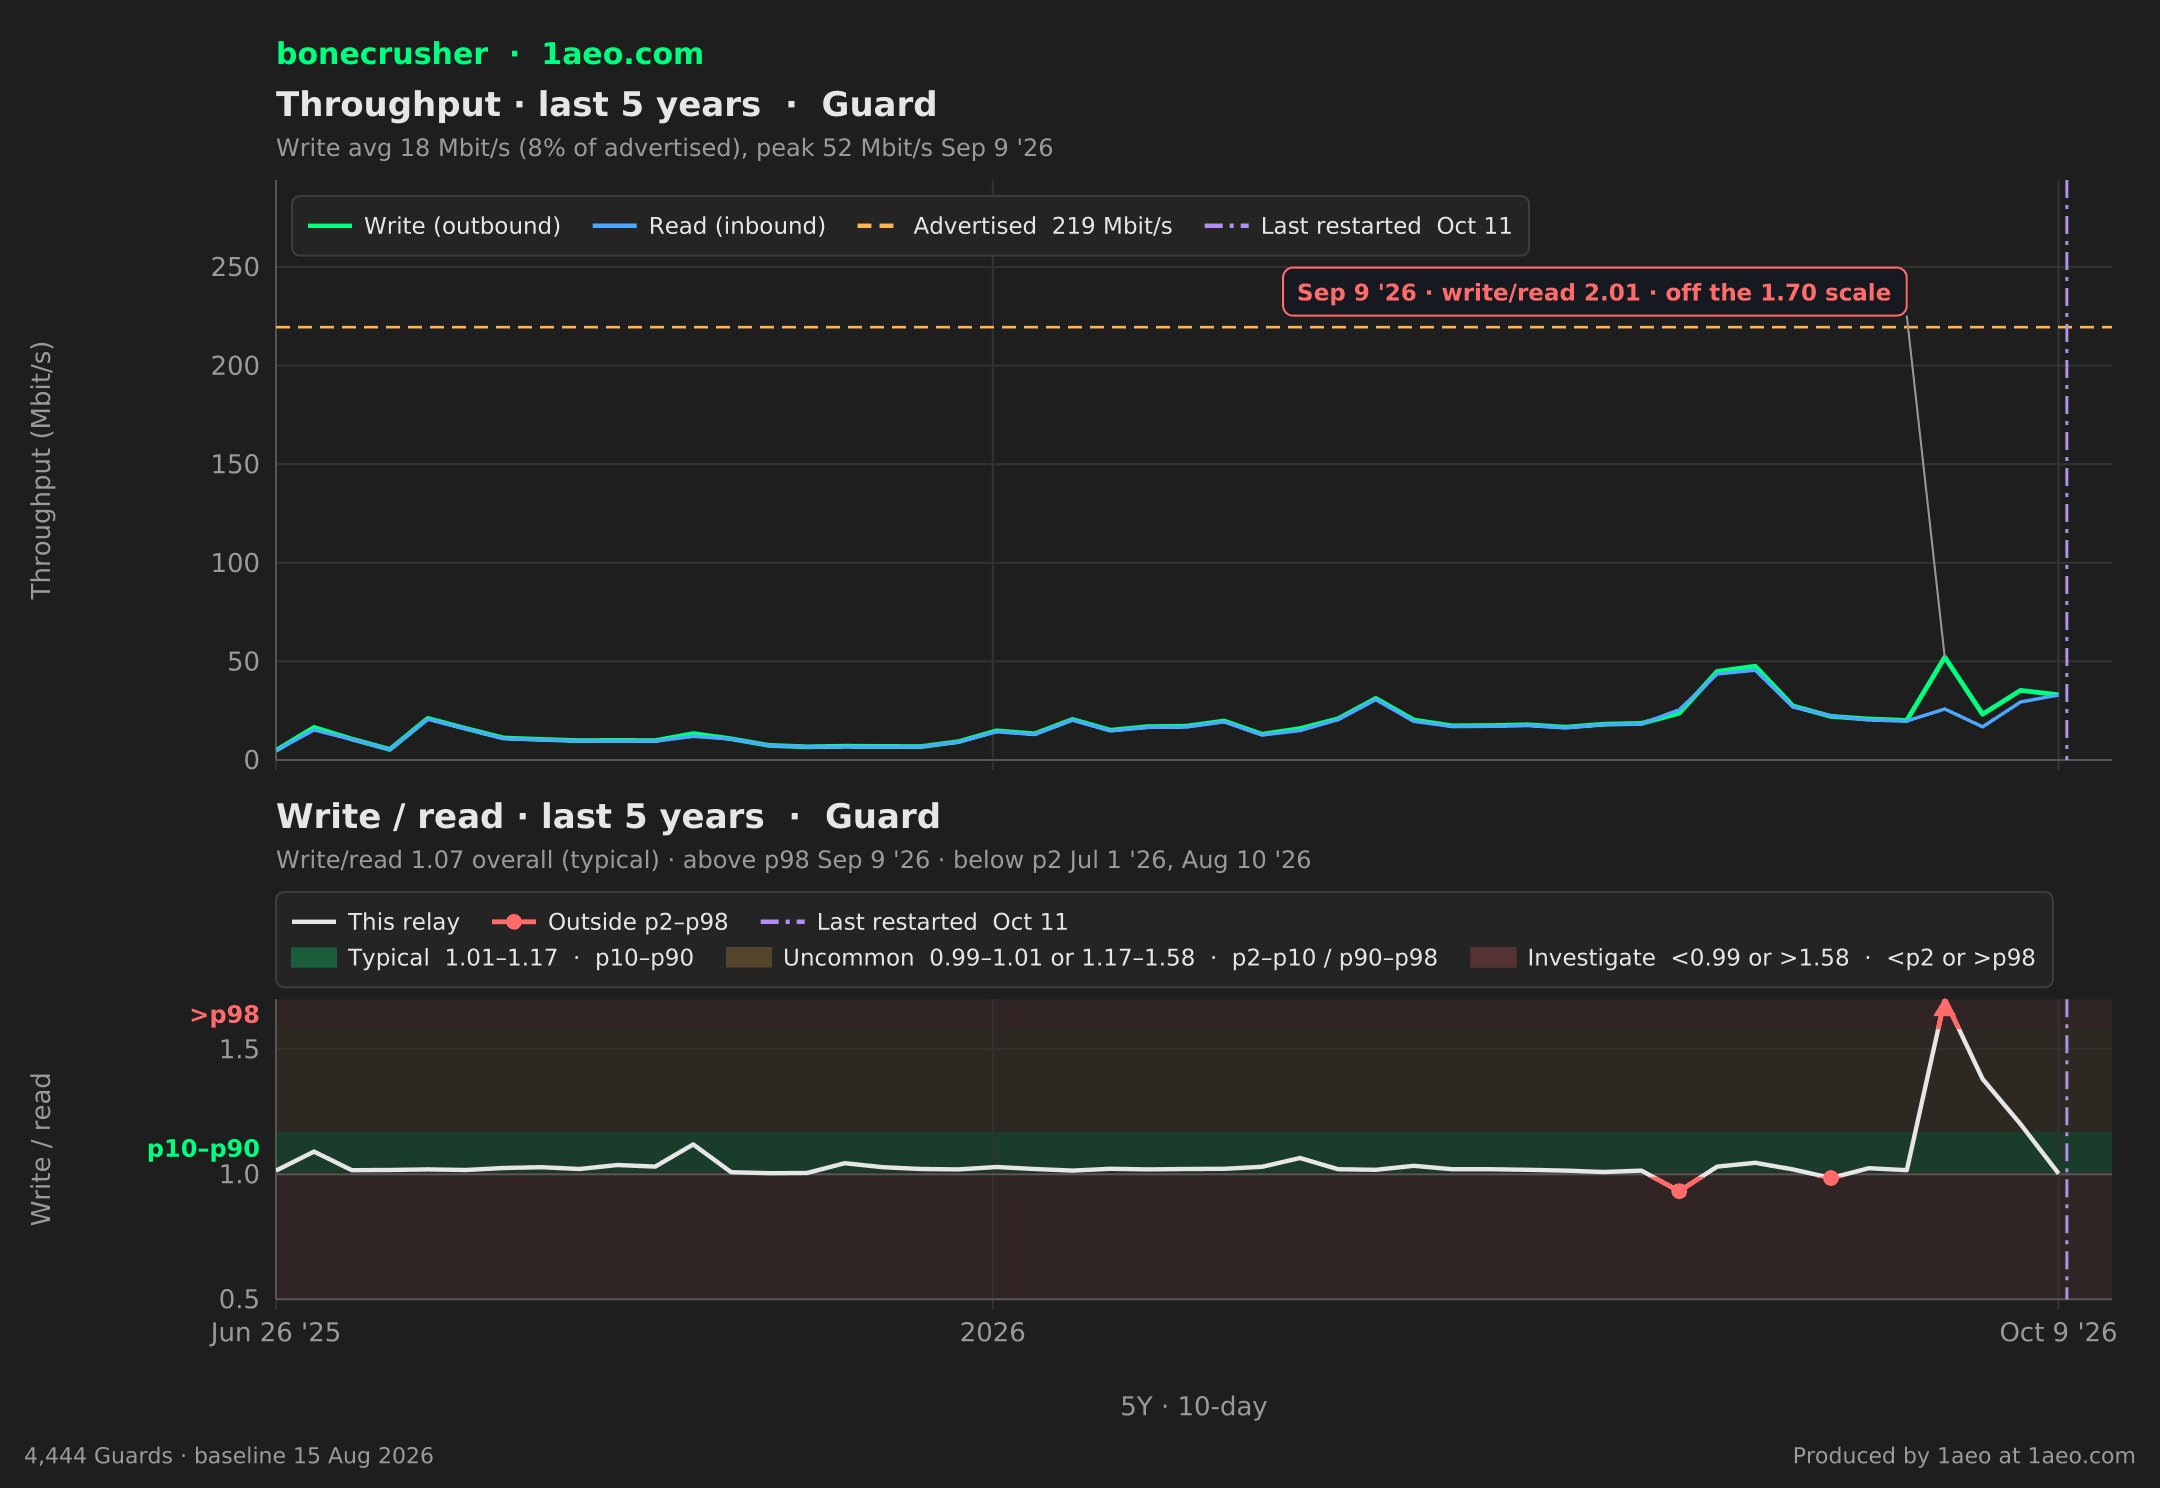
Task: Click the Throughput (Mbit/s) axis title
Action: pos(41,470)
